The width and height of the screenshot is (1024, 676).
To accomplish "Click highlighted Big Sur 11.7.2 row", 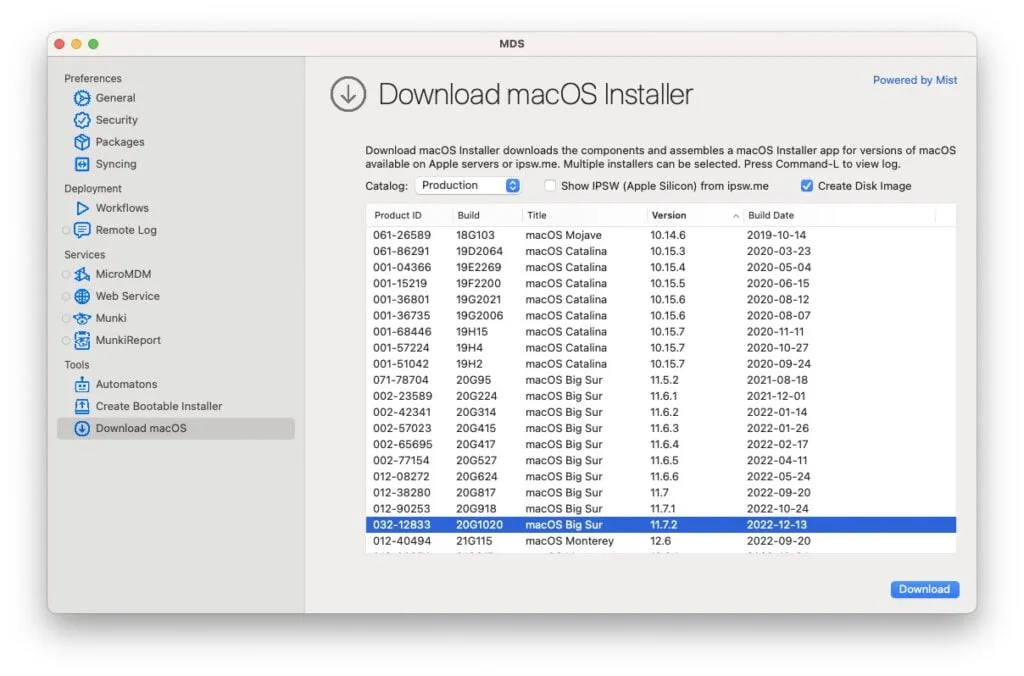I will 661,525.
